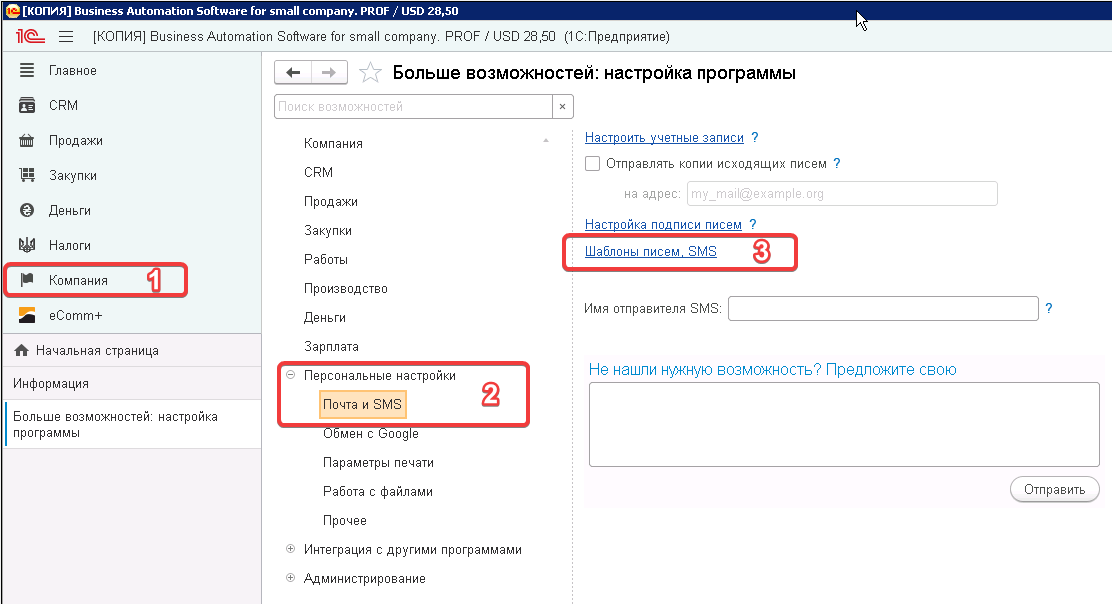This screenshot has height=604, width=1112.
Task: Click the forward arrow navigation button
Action: (x=329, y=73)
